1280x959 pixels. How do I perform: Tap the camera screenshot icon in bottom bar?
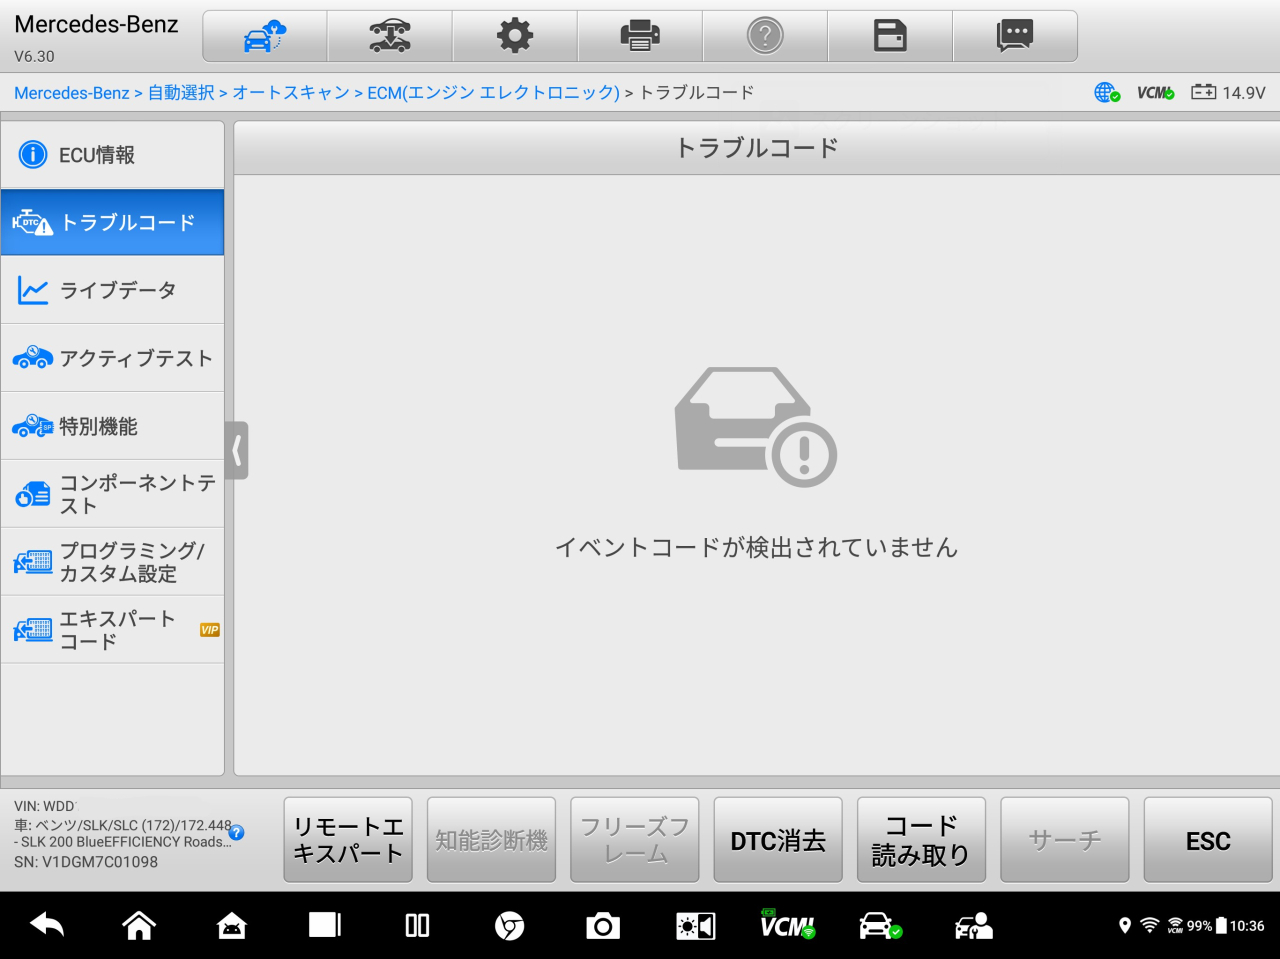[x=603, y=926]
